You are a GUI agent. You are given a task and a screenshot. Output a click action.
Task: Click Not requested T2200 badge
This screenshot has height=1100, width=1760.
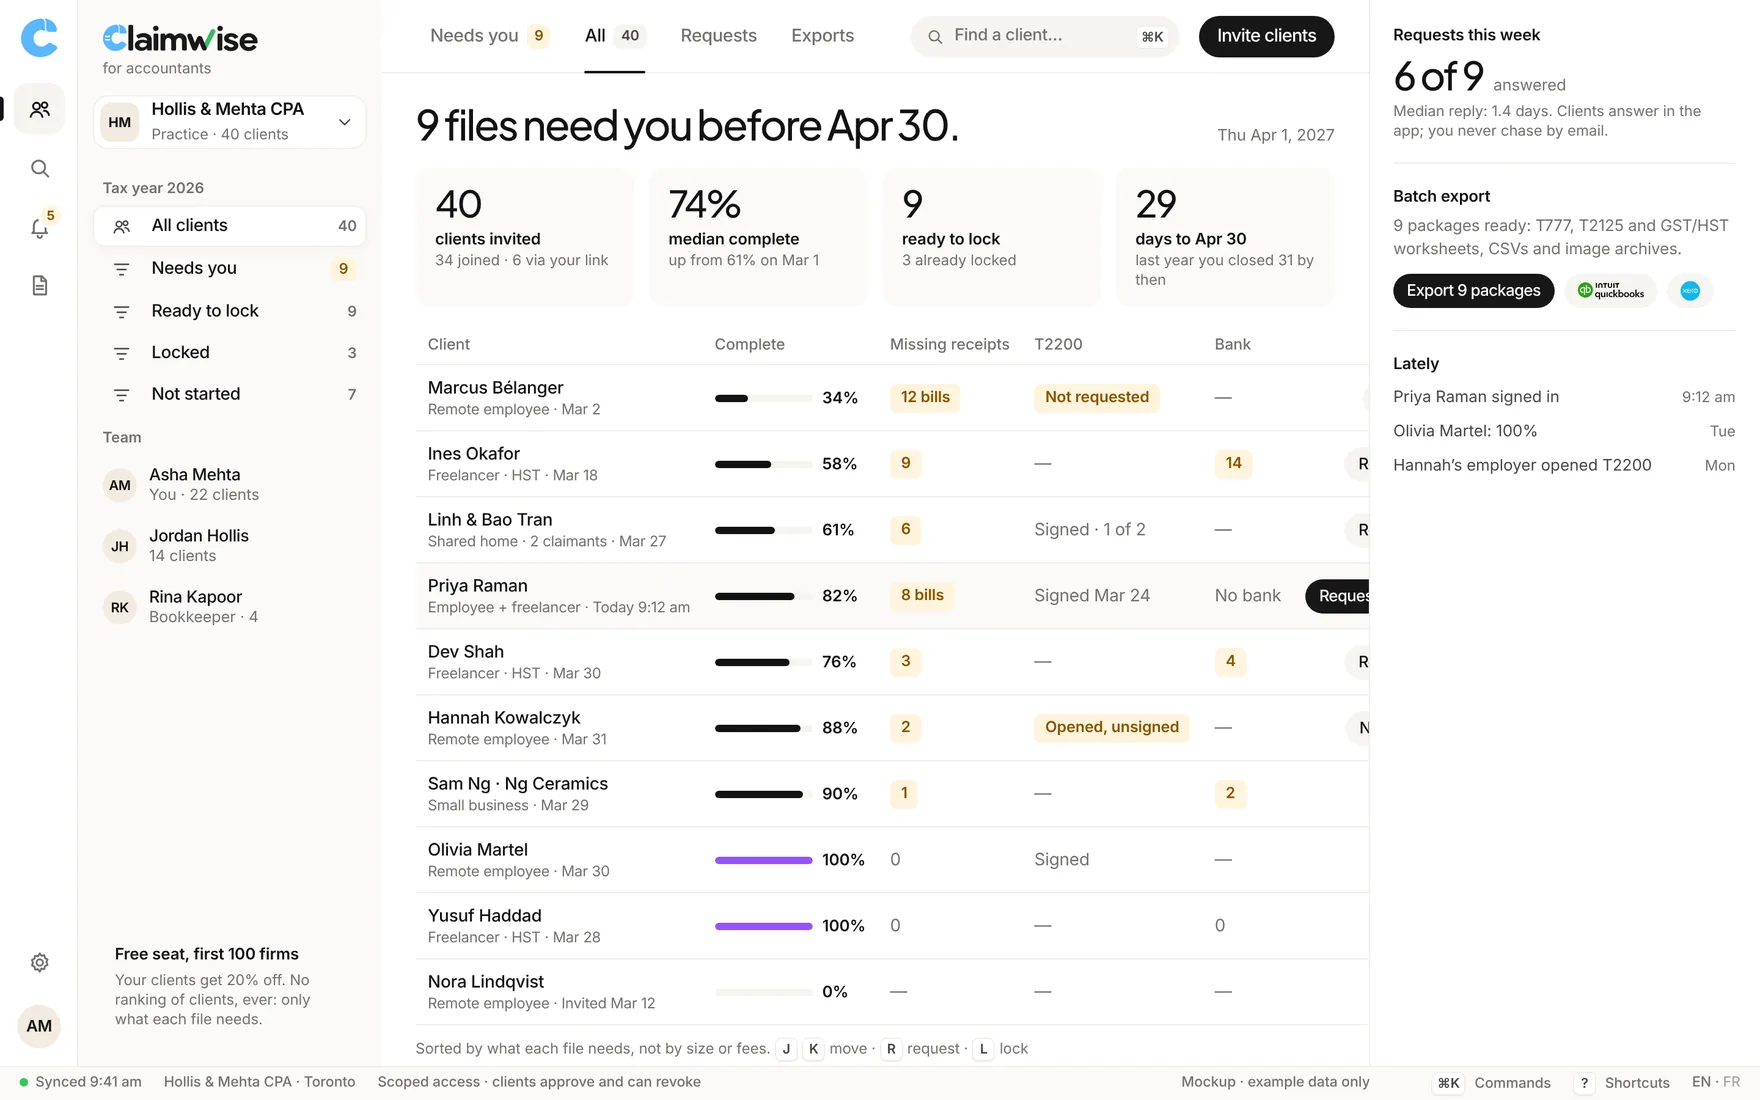[1097, 397]
